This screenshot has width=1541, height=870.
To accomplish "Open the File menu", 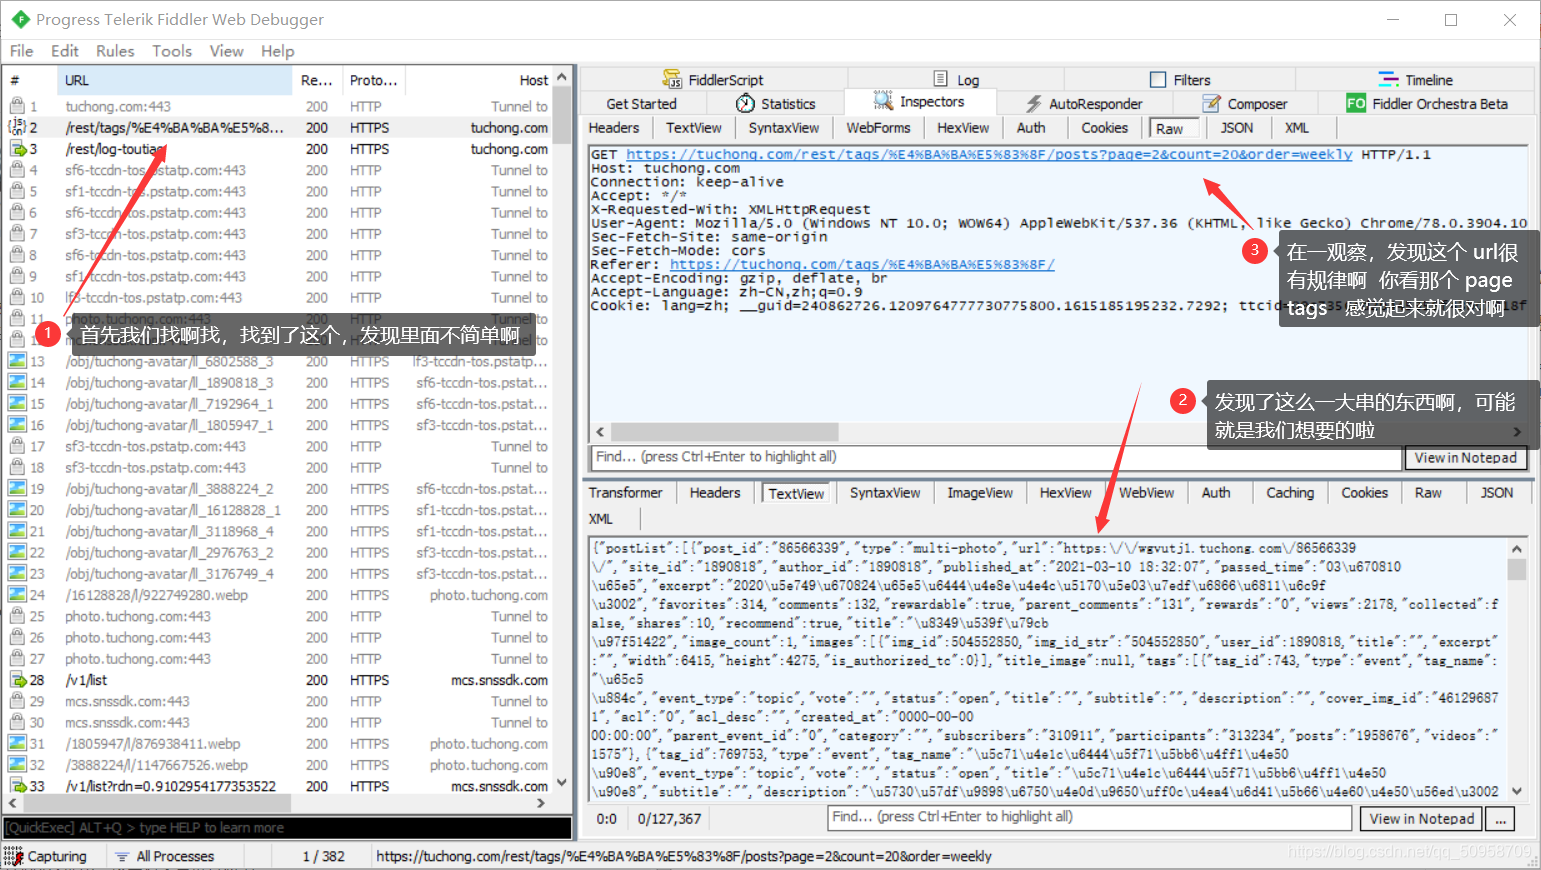I will pos(22,51).
